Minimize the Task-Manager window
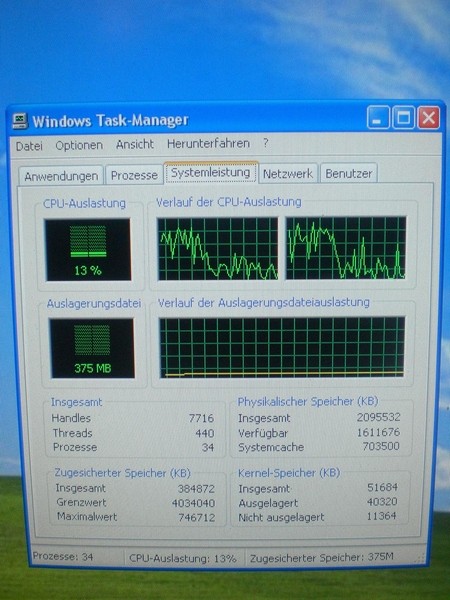 (x=378, y=117)
